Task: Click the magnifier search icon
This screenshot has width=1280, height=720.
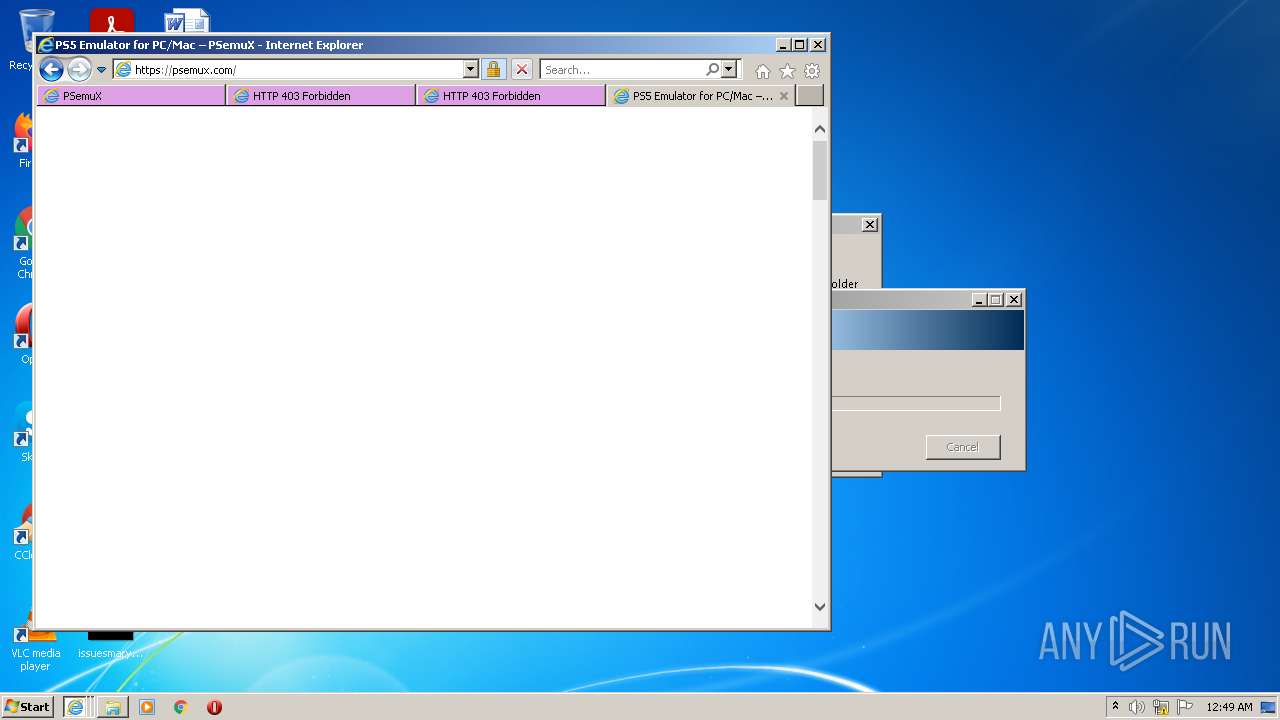Action: click(x=712, y=70)
